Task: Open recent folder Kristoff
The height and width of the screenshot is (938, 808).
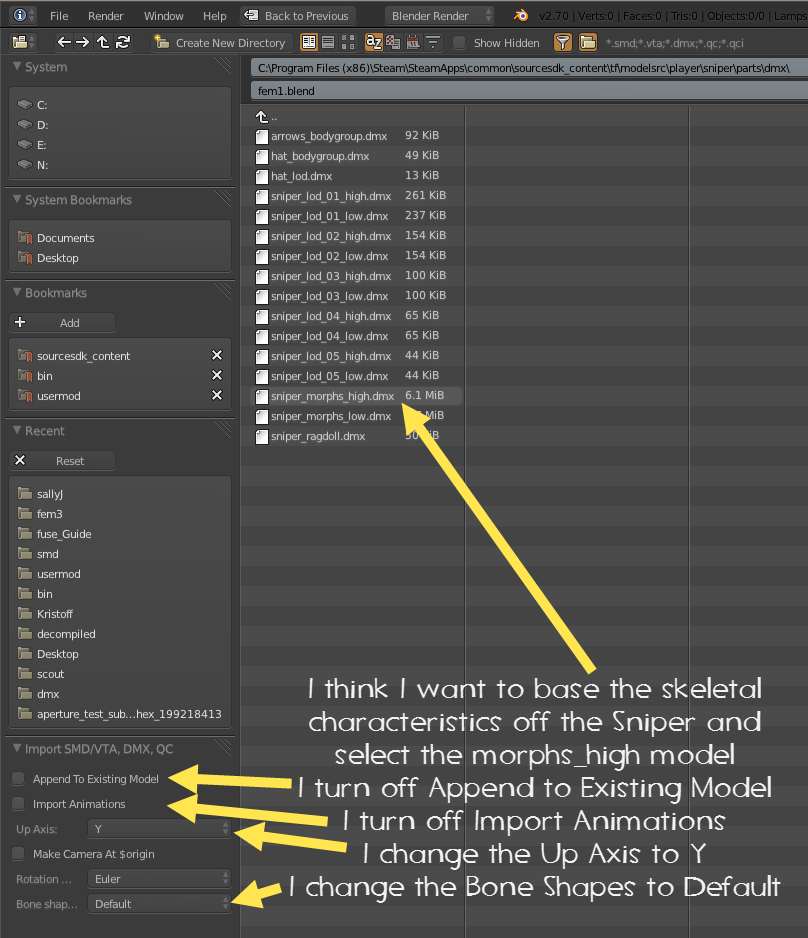Action: 120,614
